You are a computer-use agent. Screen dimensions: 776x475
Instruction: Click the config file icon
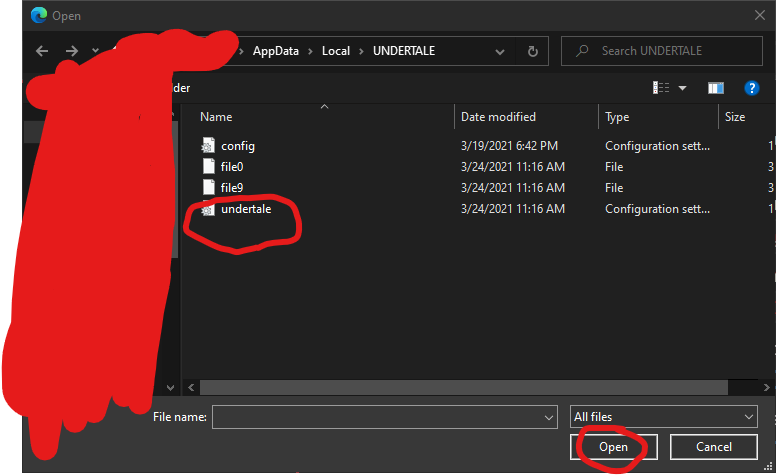tap(208, 145)
